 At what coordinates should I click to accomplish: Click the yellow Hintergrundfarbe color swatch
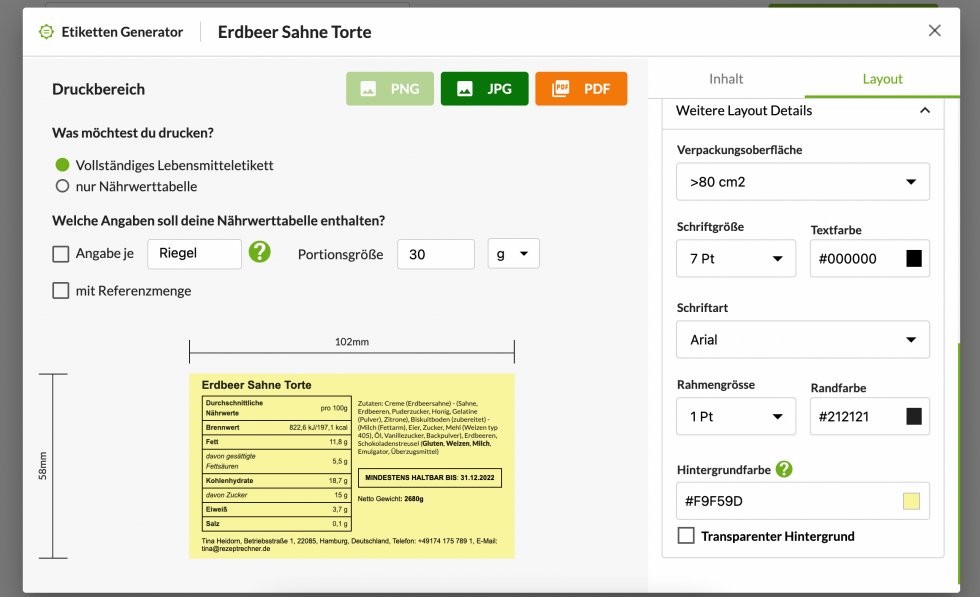(911, 501)
